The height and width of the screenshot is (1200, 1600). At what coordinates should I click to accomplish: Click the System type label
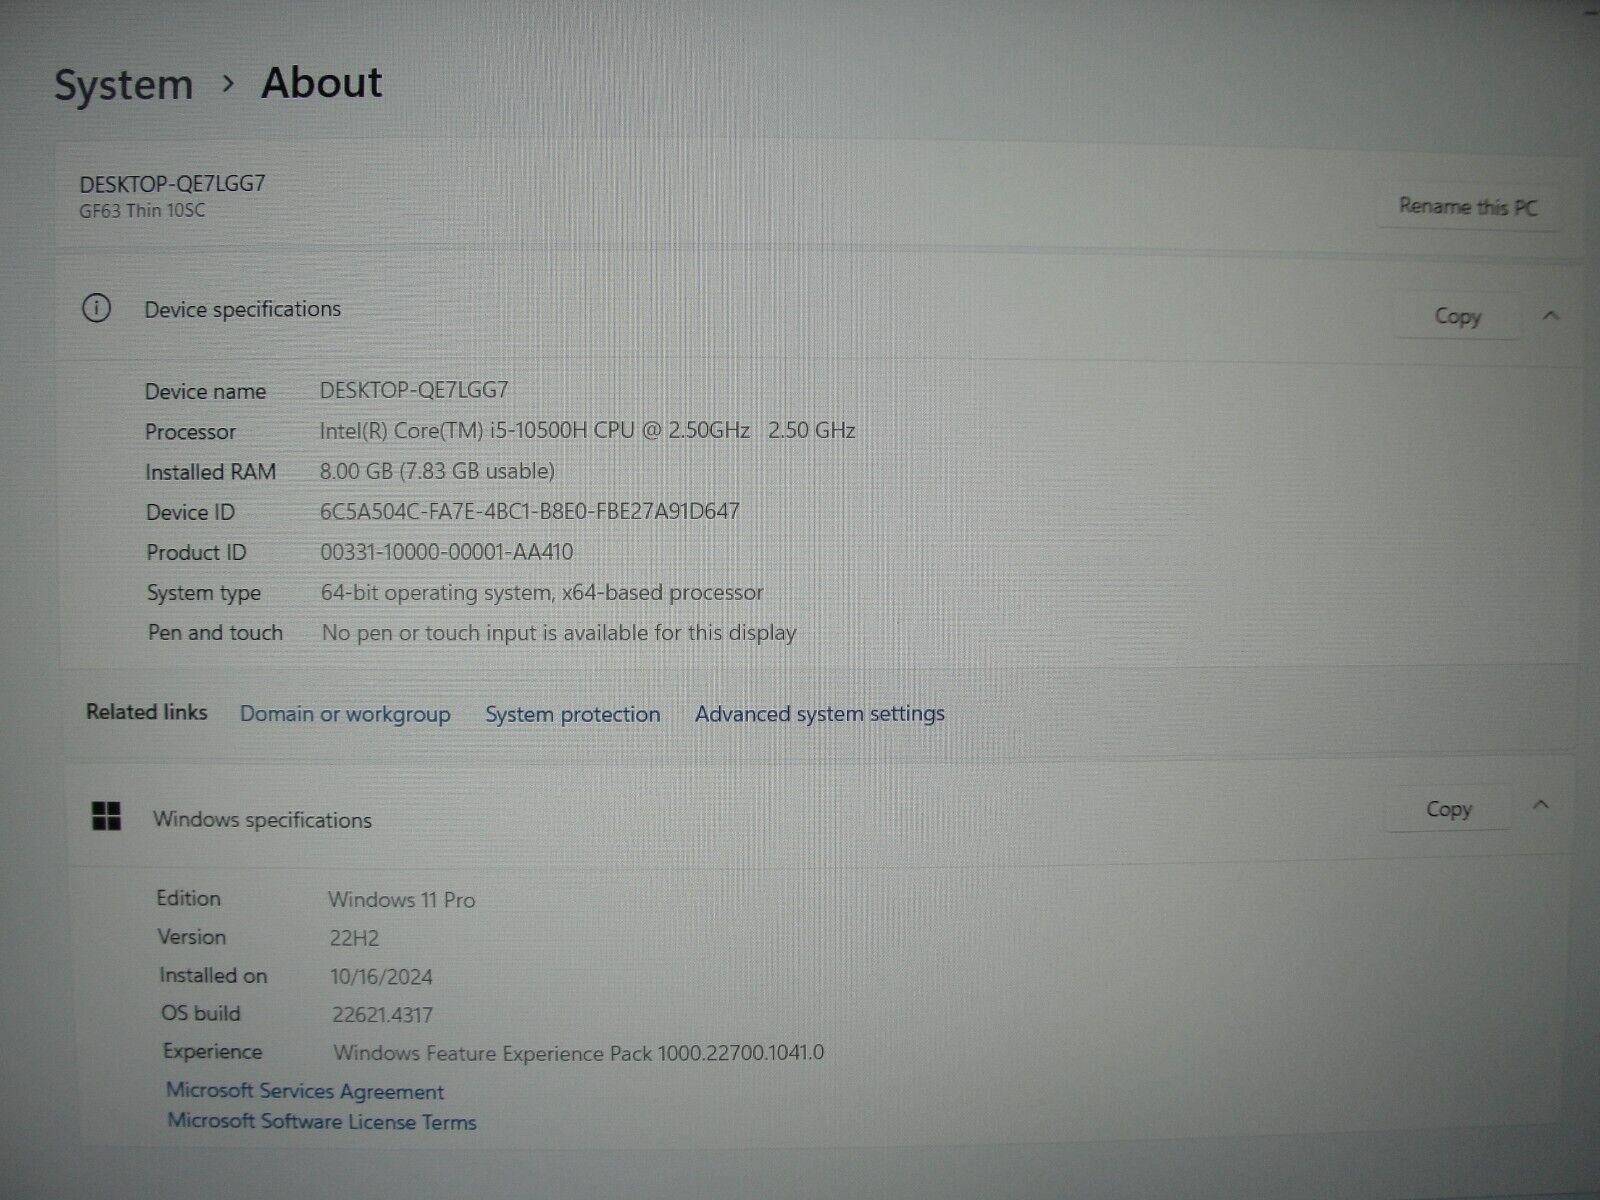(204, 593)
